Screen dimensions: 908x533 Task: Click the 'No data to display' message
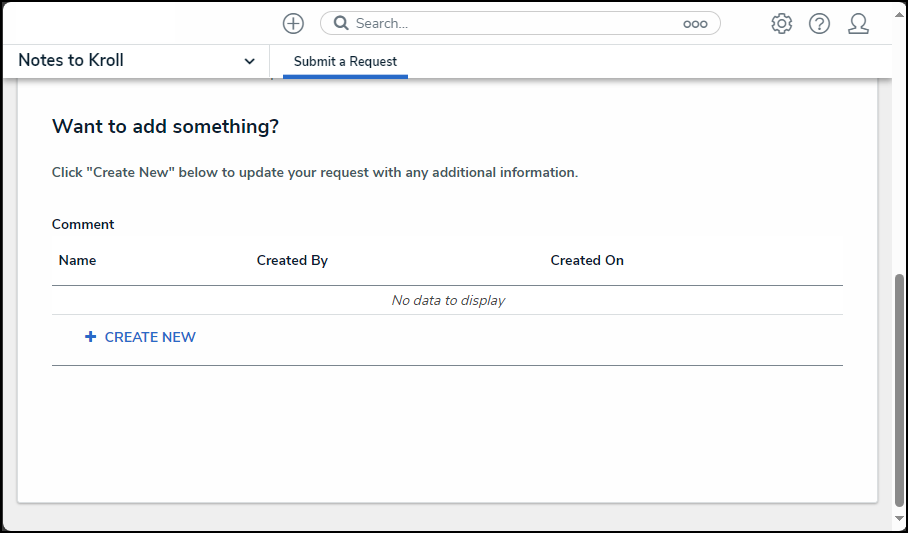coord(448,300)
